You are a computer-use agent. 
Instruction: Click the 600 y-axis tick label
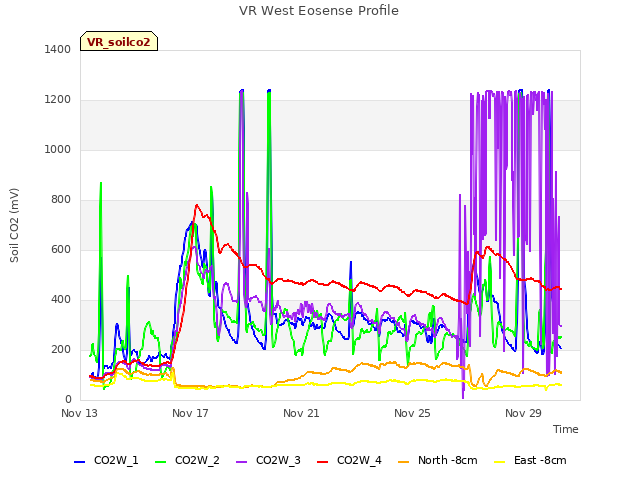pyautogui.click(x=61, y=249)
